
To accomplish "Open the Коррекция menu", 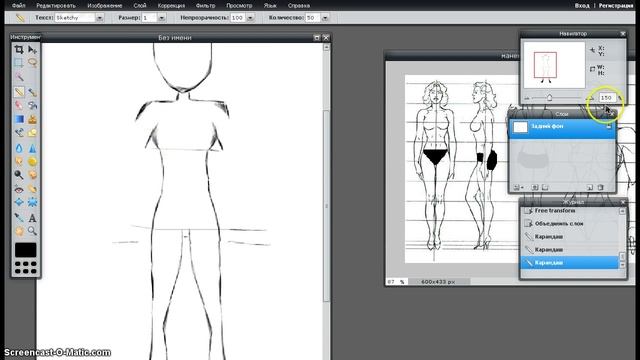I will click(x=171, y=6).
